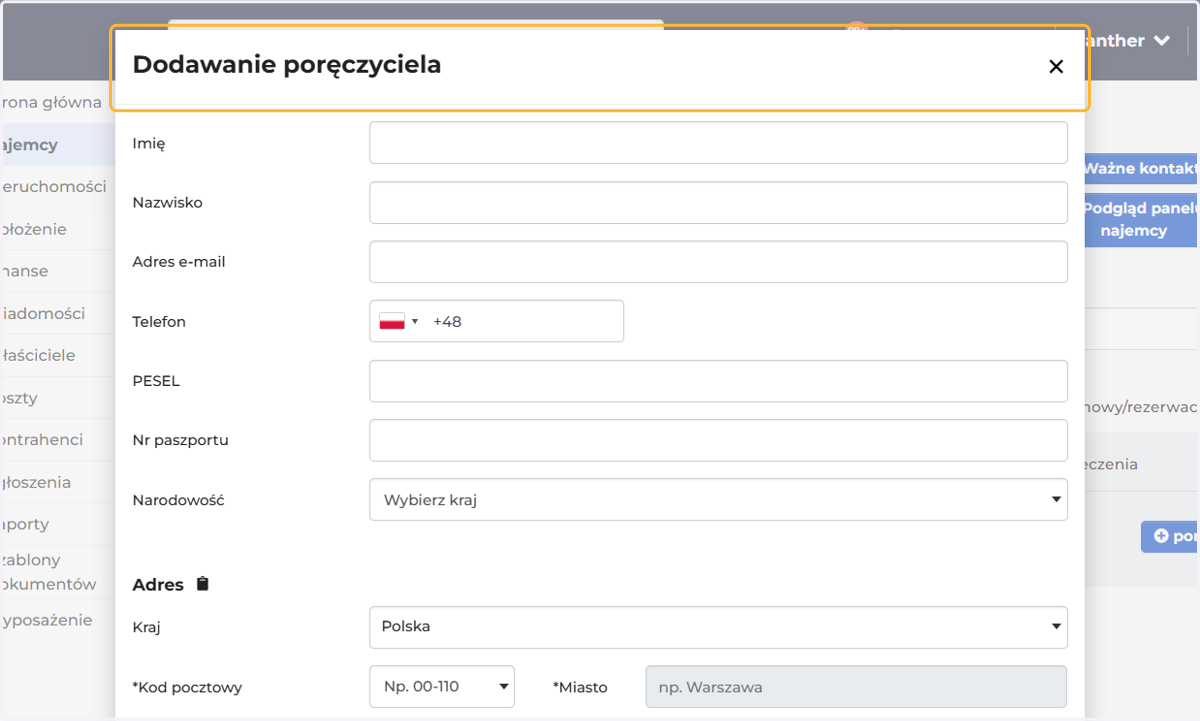Click the Imię input field
The image size is (1200, 721).
point(718,143)
